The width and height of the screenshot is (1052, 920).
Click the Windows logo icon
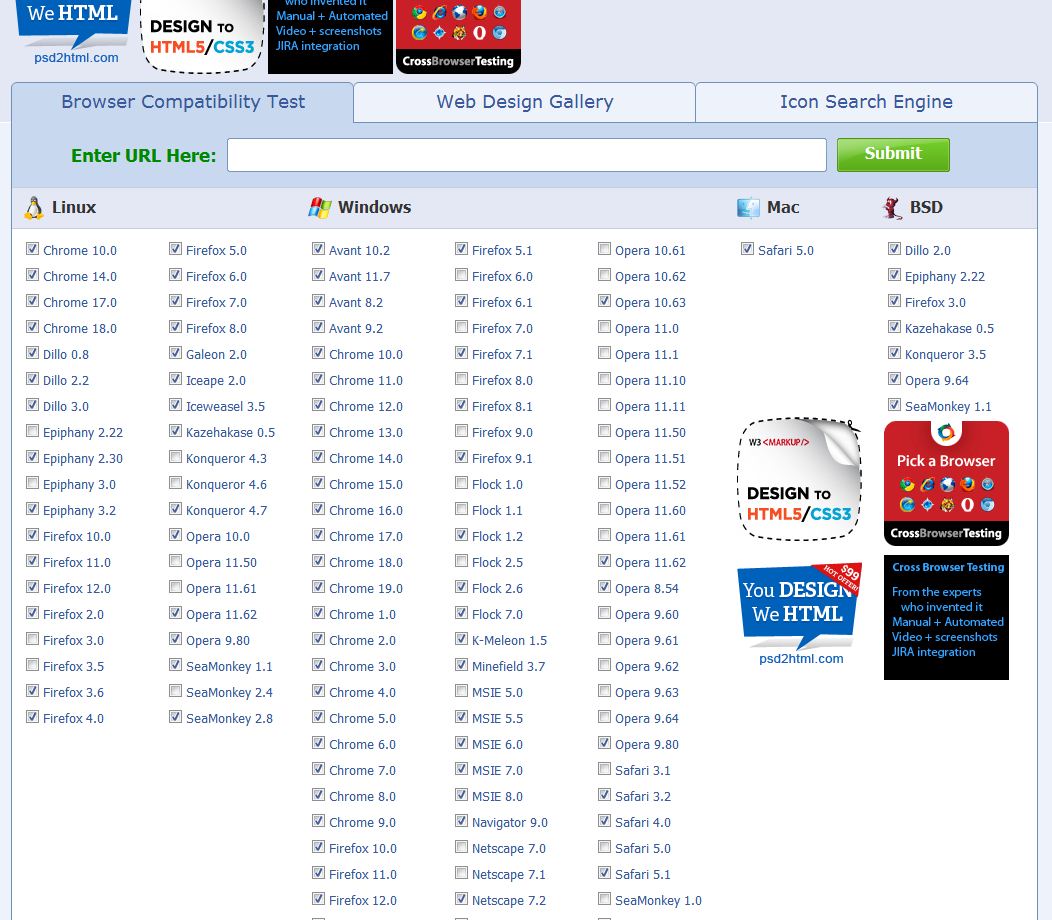[x=321, y=207]
